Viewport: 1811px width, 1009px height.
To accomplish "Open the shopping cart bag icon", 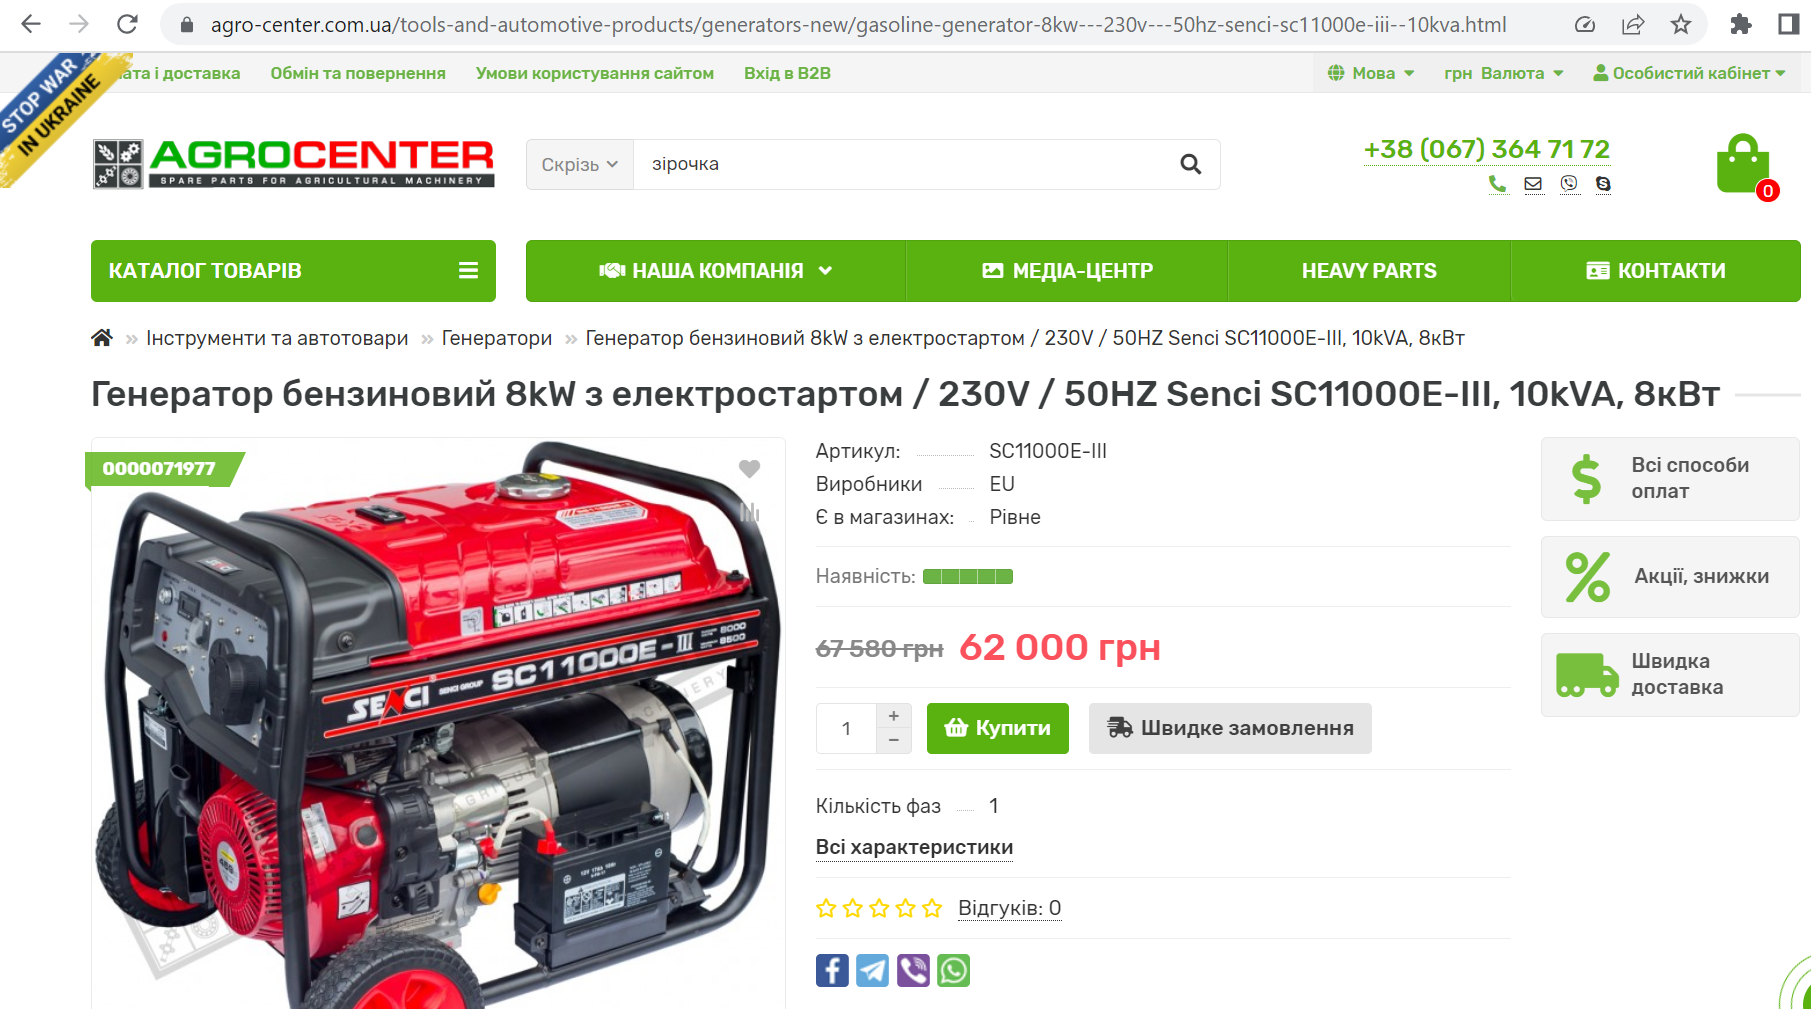I will [1743, 164].
